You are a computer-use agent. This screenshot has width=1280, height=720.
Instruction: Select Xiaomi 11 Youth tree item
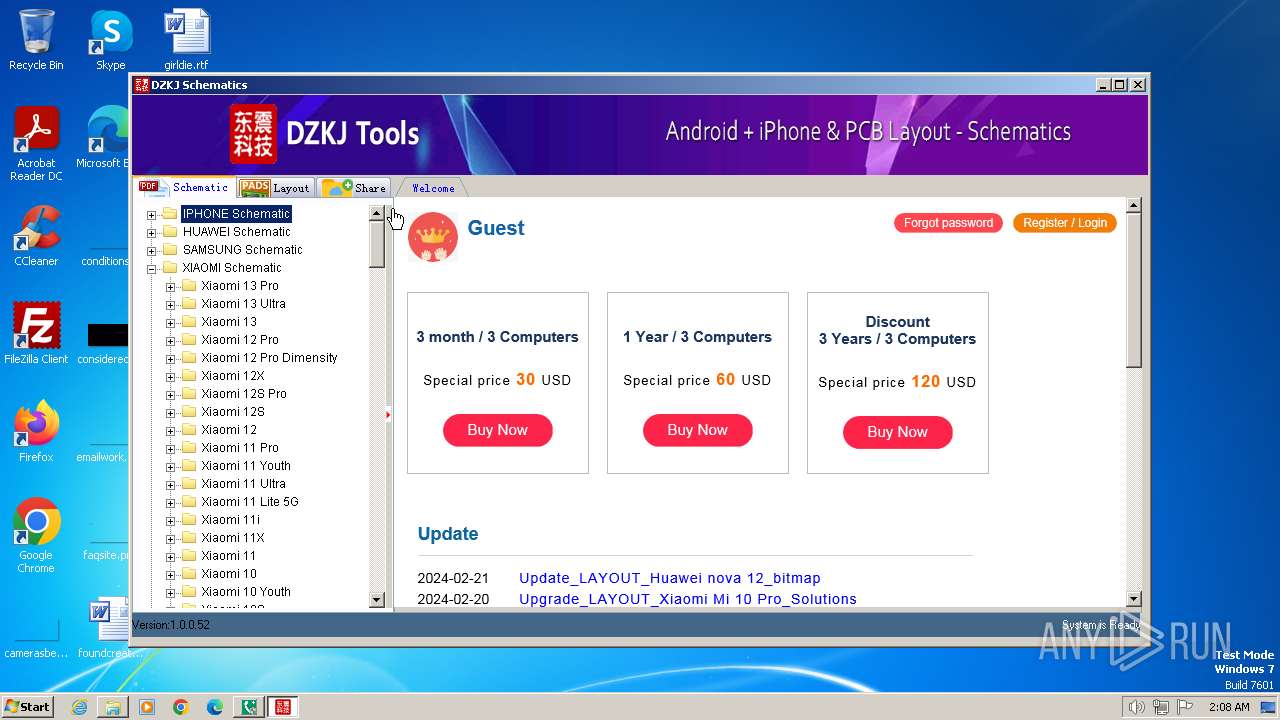[x=245, y=466]
